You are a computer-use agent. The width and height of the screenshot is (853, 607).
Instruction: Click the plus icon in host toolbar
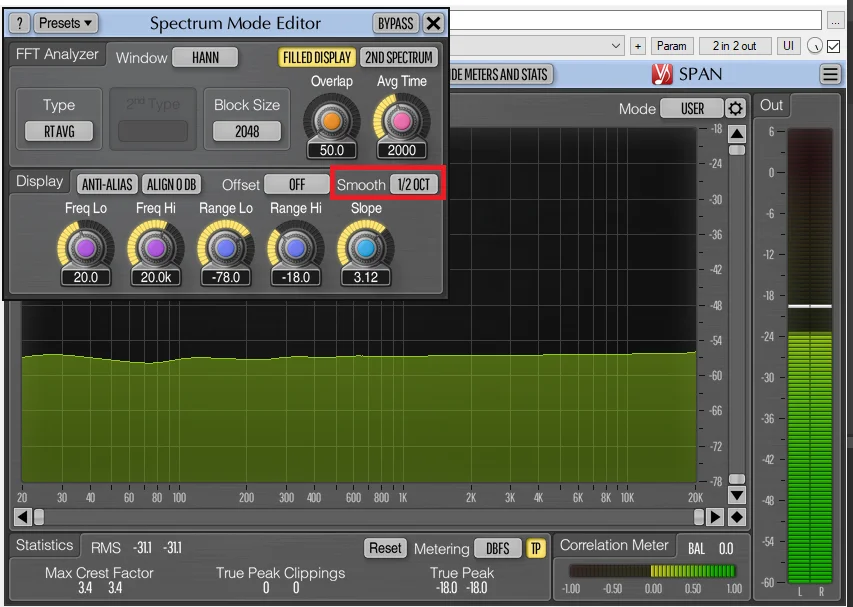(x=638, y=45)
